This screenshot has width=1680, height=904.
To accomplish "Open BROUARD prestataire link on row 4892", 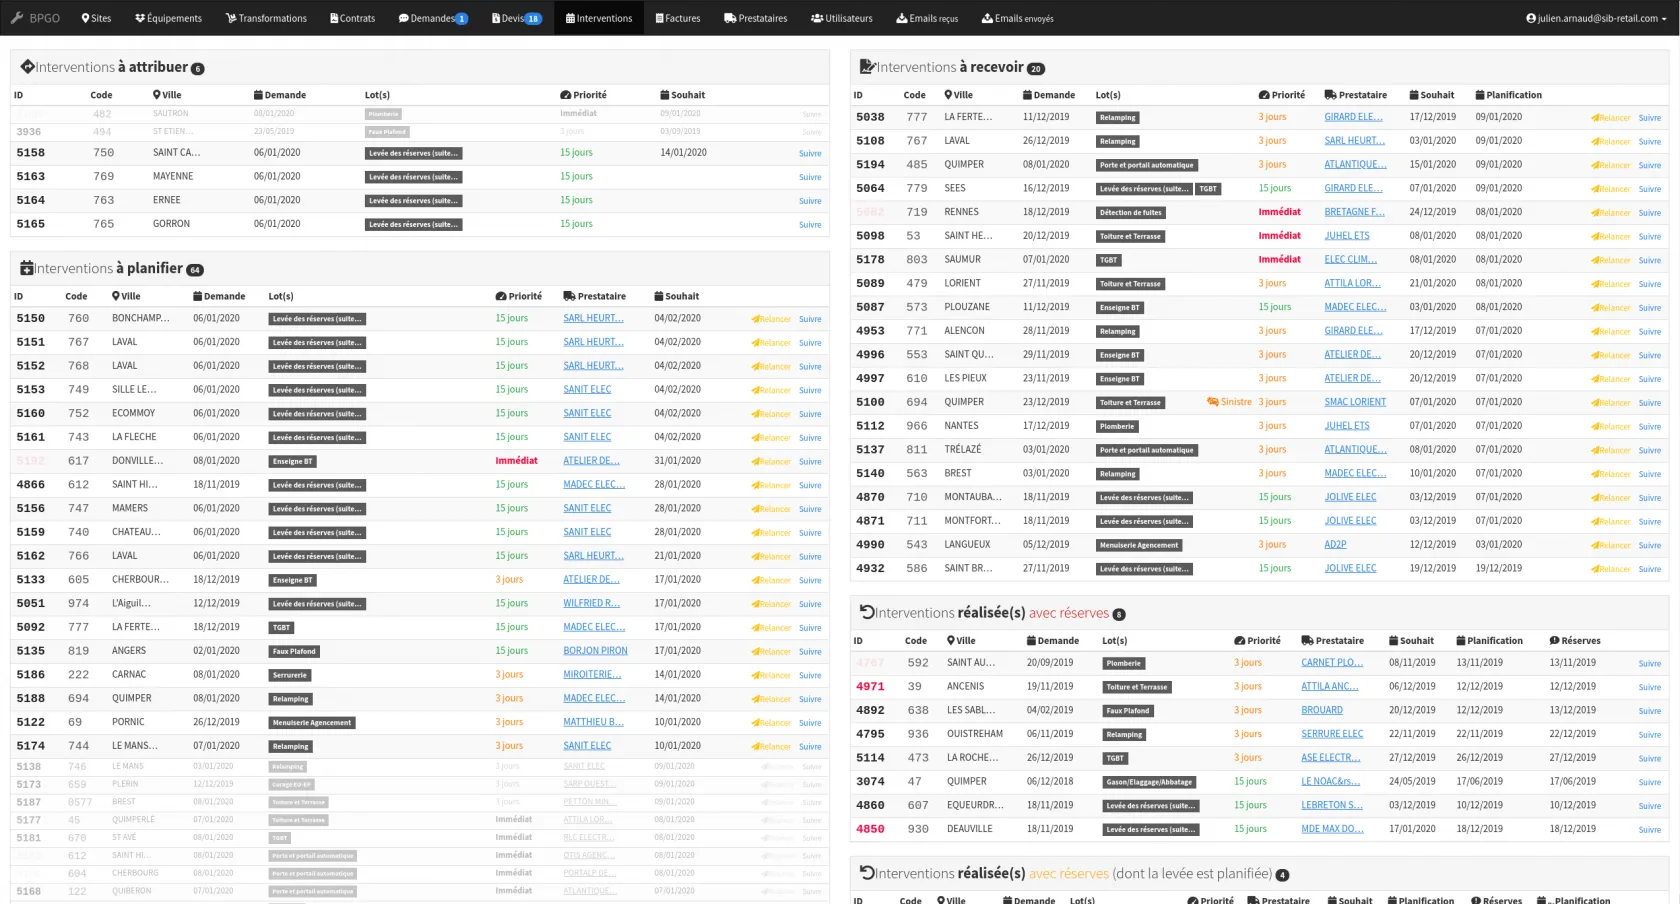I will pos(1321,710).
